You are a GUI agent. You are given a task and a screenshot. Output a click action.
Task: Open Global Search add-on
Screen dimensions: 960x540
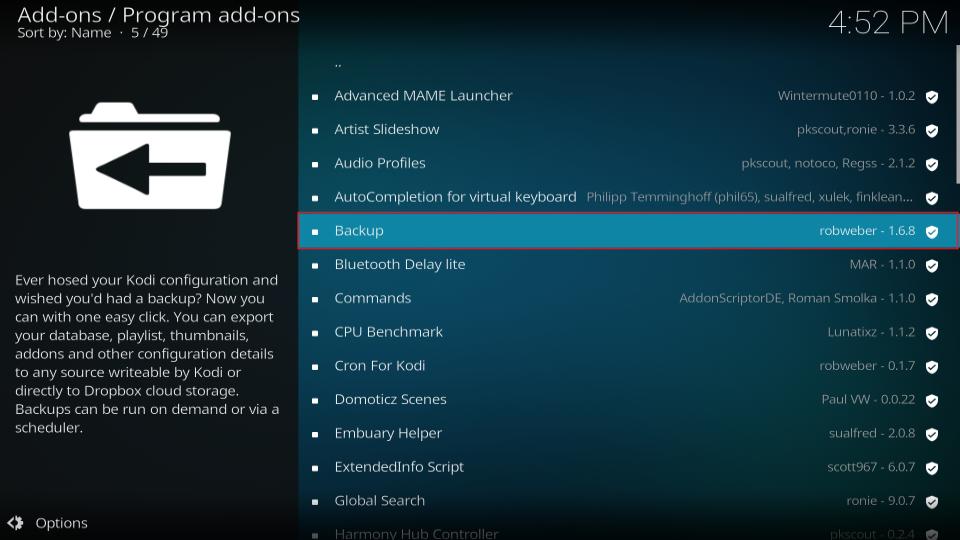[x=629, y=500]
